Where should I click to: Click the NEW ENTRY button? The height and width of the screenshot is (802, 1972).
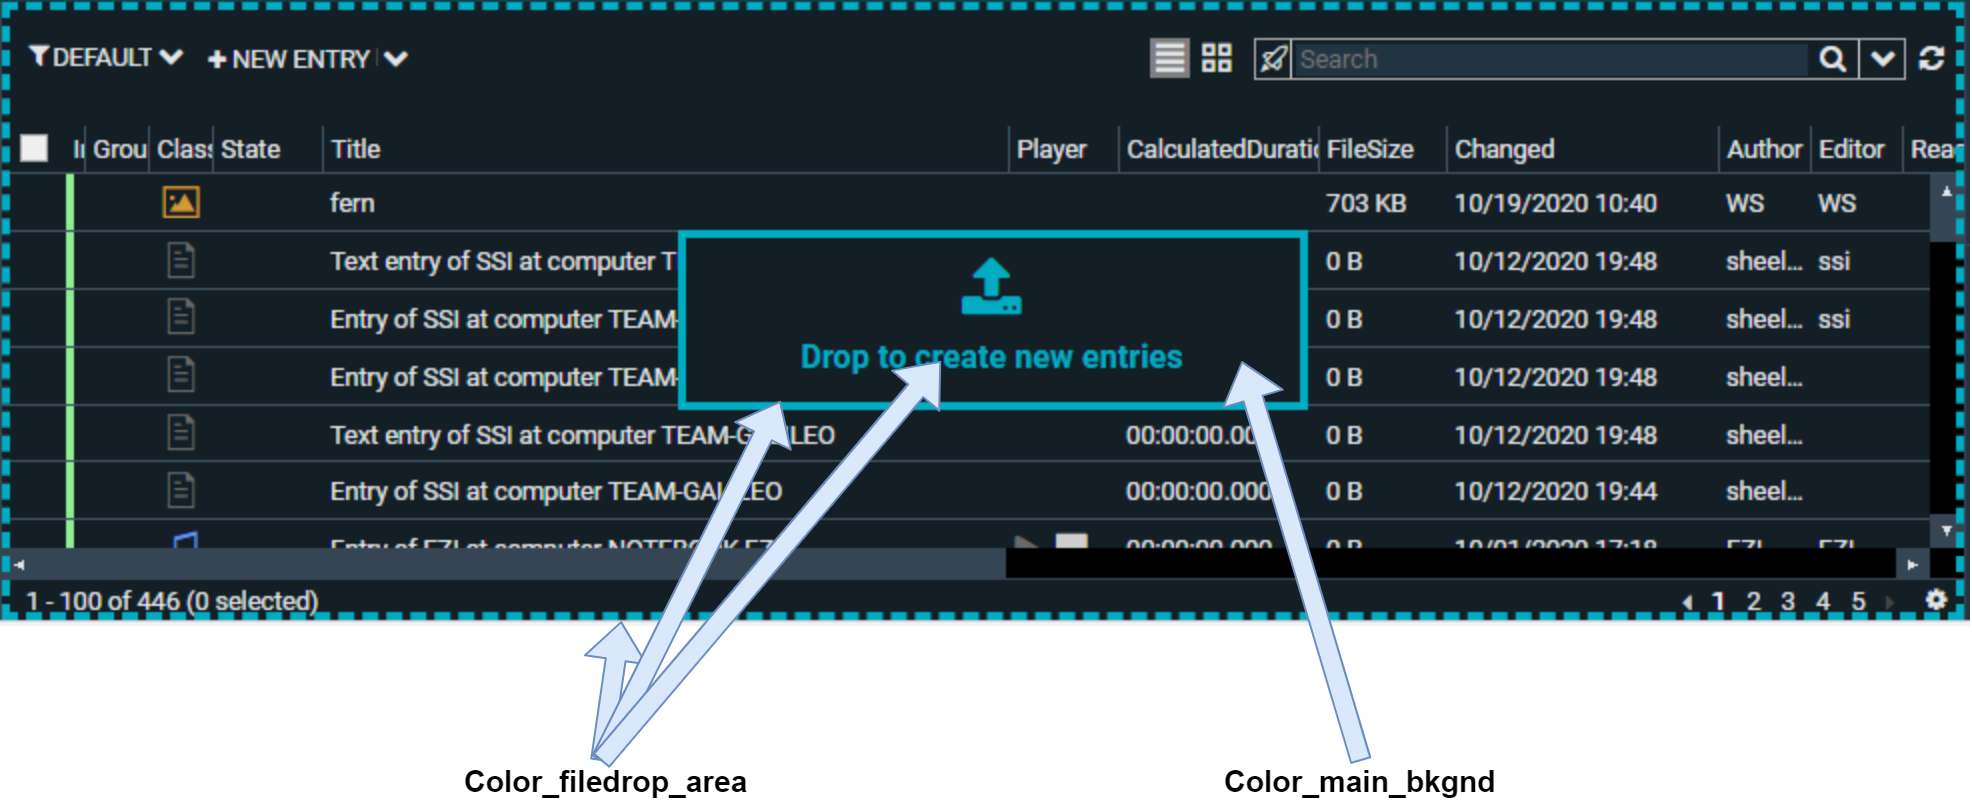pos(290,59)
